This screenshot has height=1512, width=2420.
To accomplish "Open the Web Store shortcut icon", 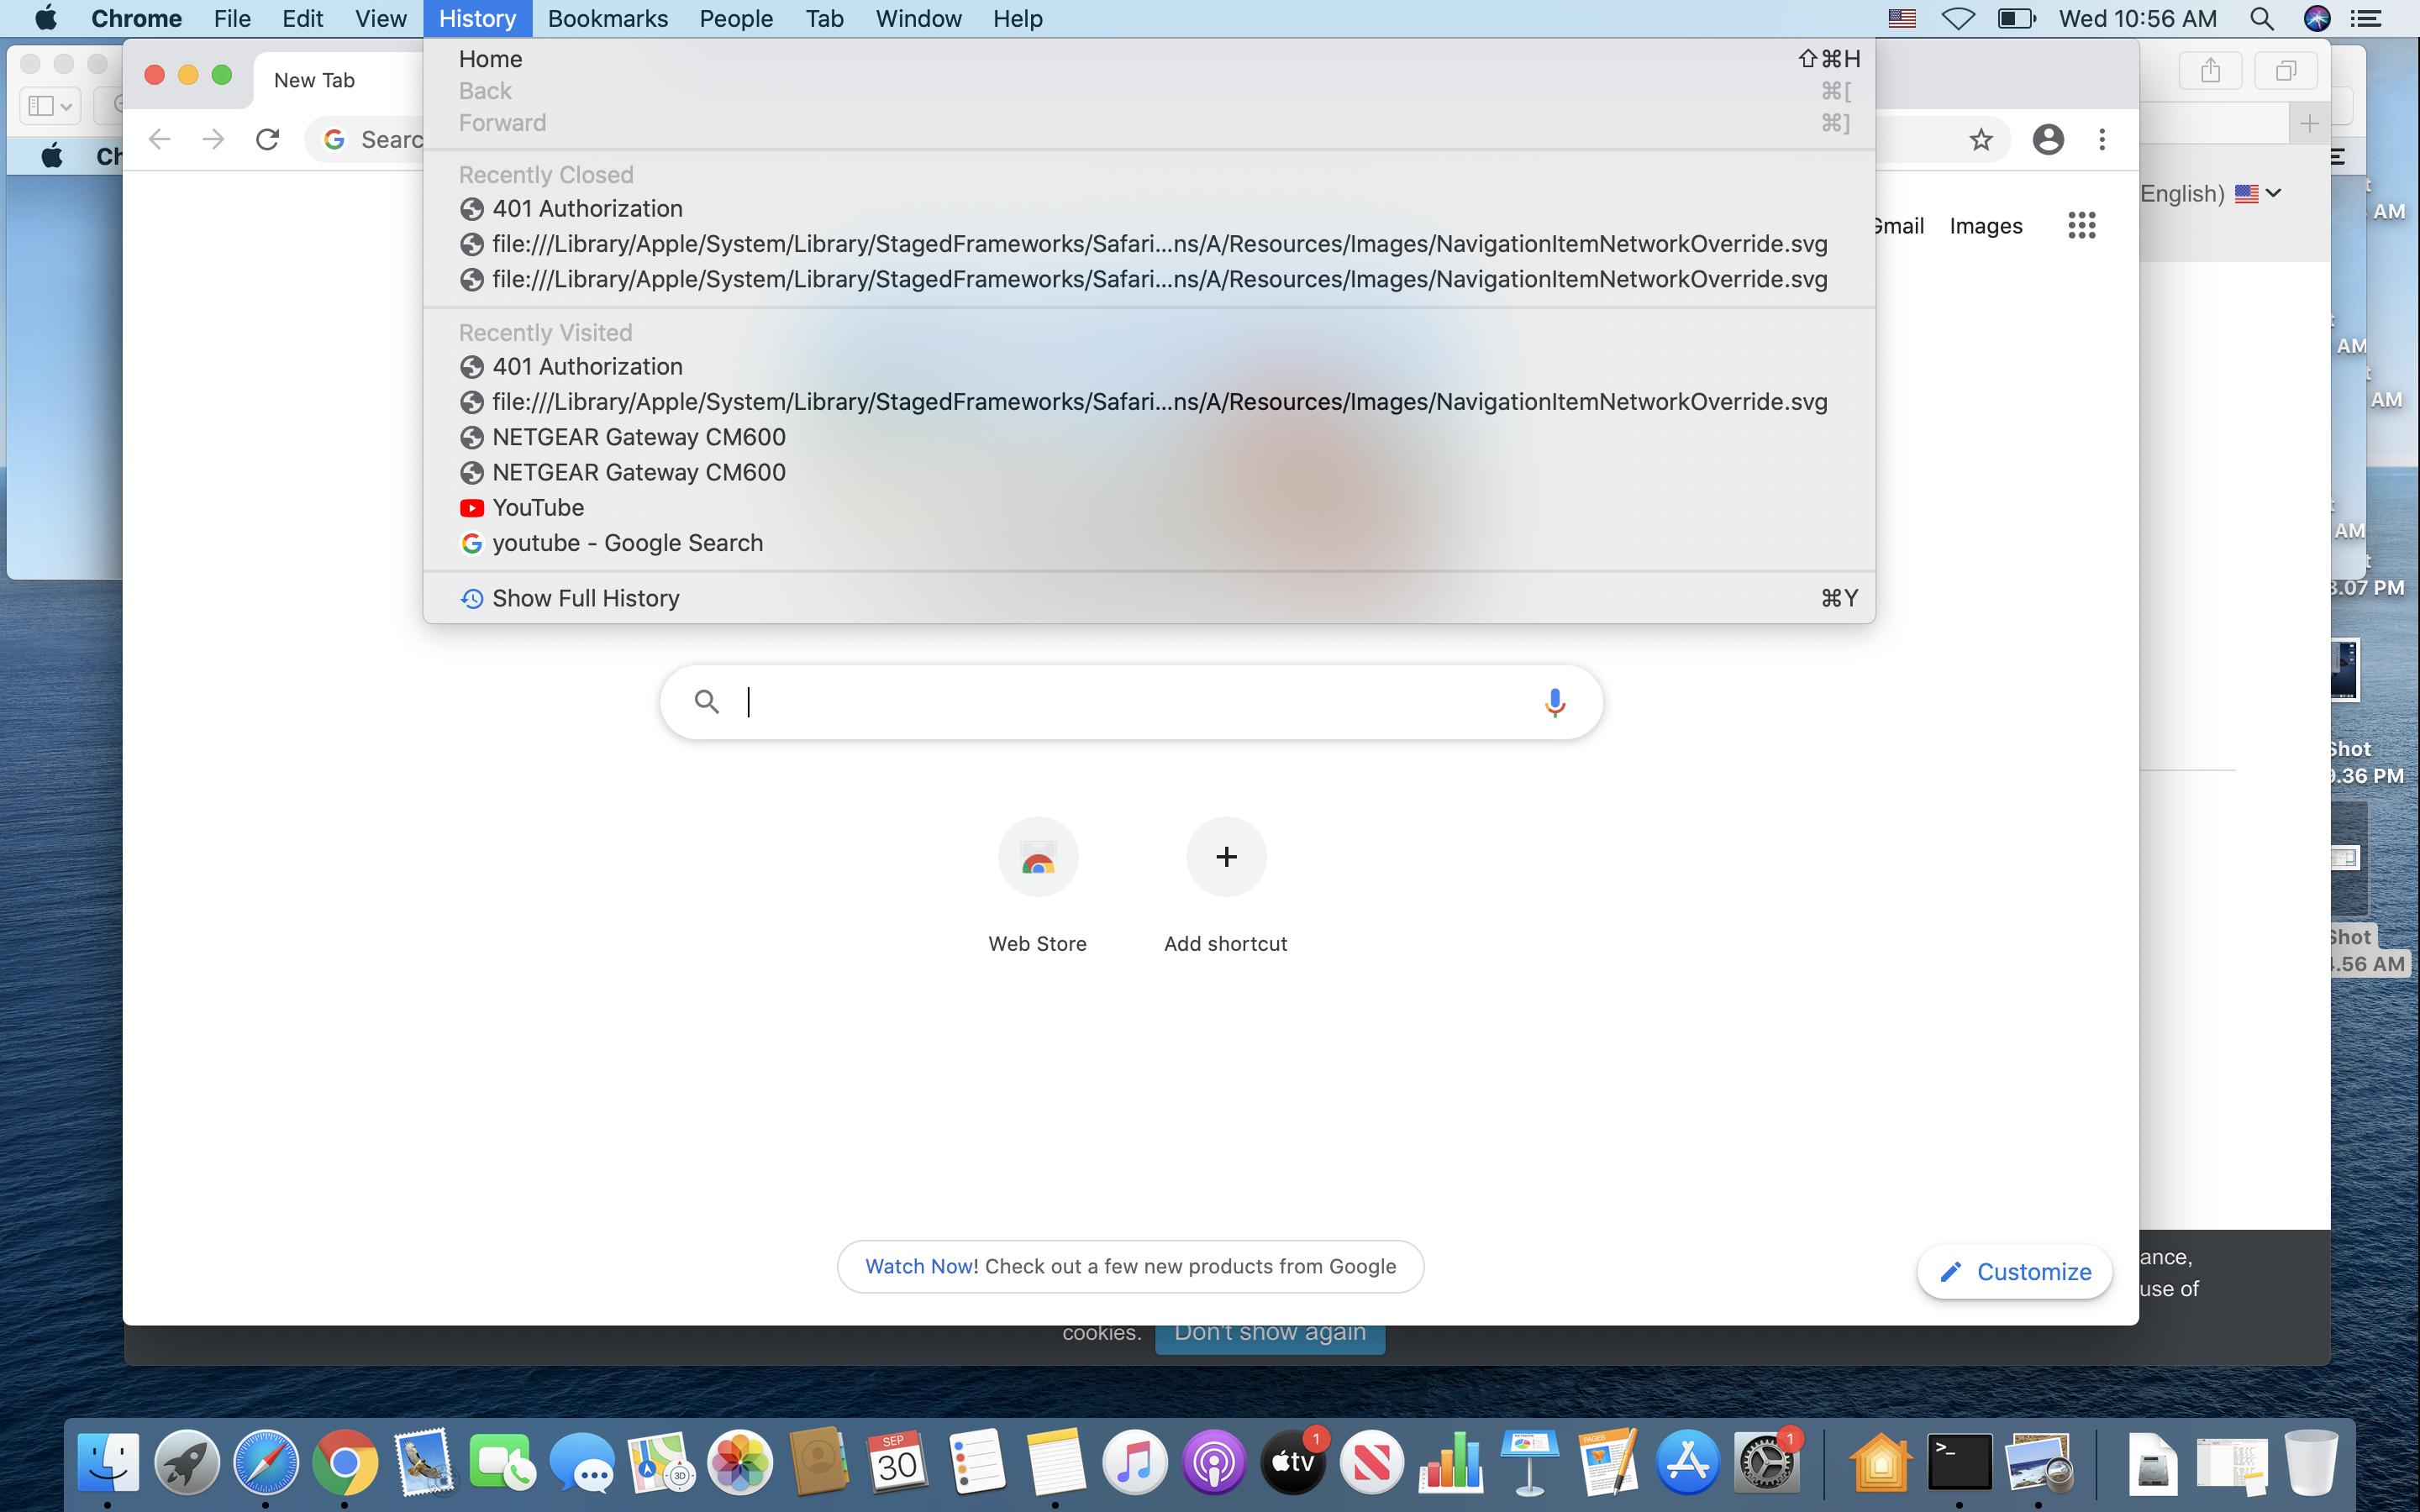I will [1037, 857].
